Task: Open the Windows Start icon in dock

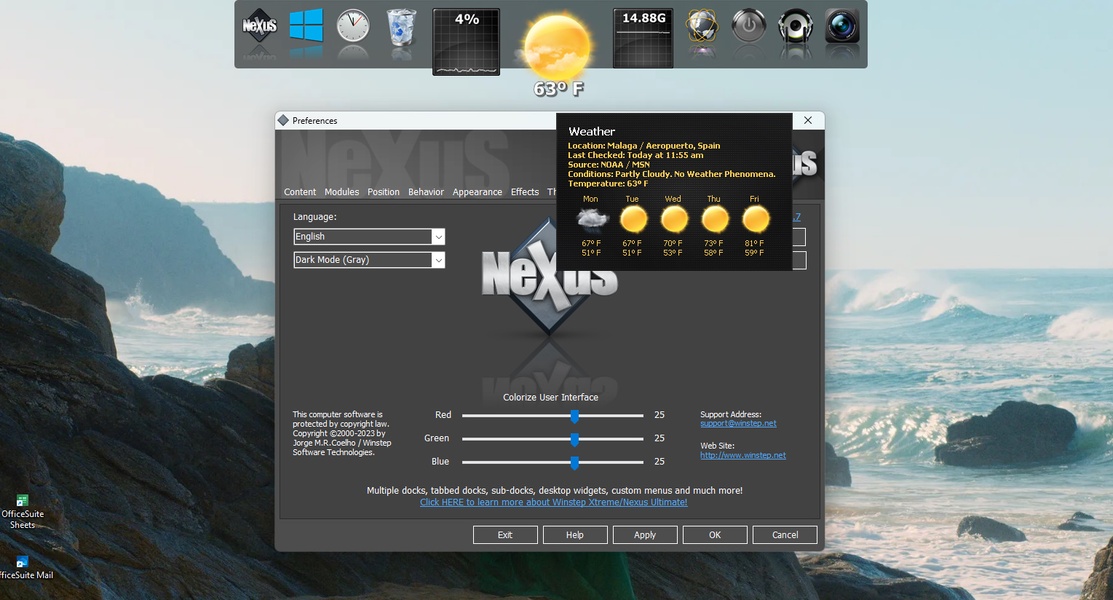Action: pos(306,27)
